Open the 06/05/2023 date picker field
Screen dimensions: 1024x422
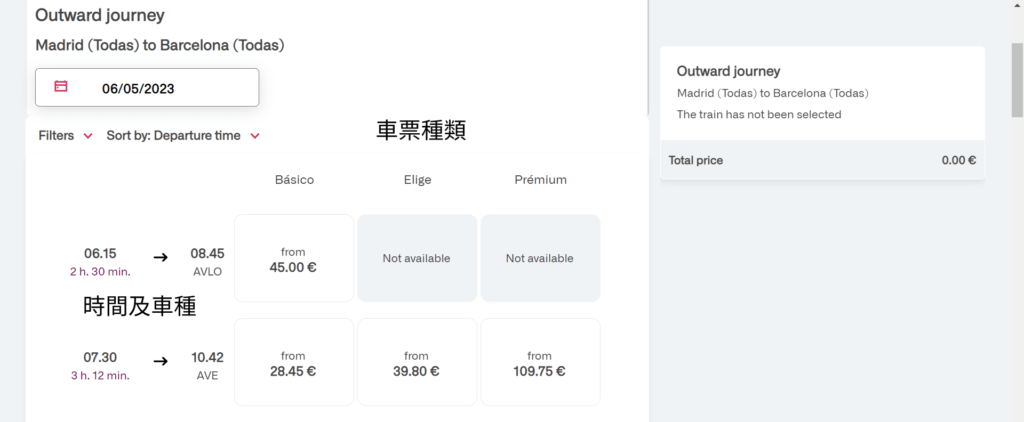click(x=147, y=88)
